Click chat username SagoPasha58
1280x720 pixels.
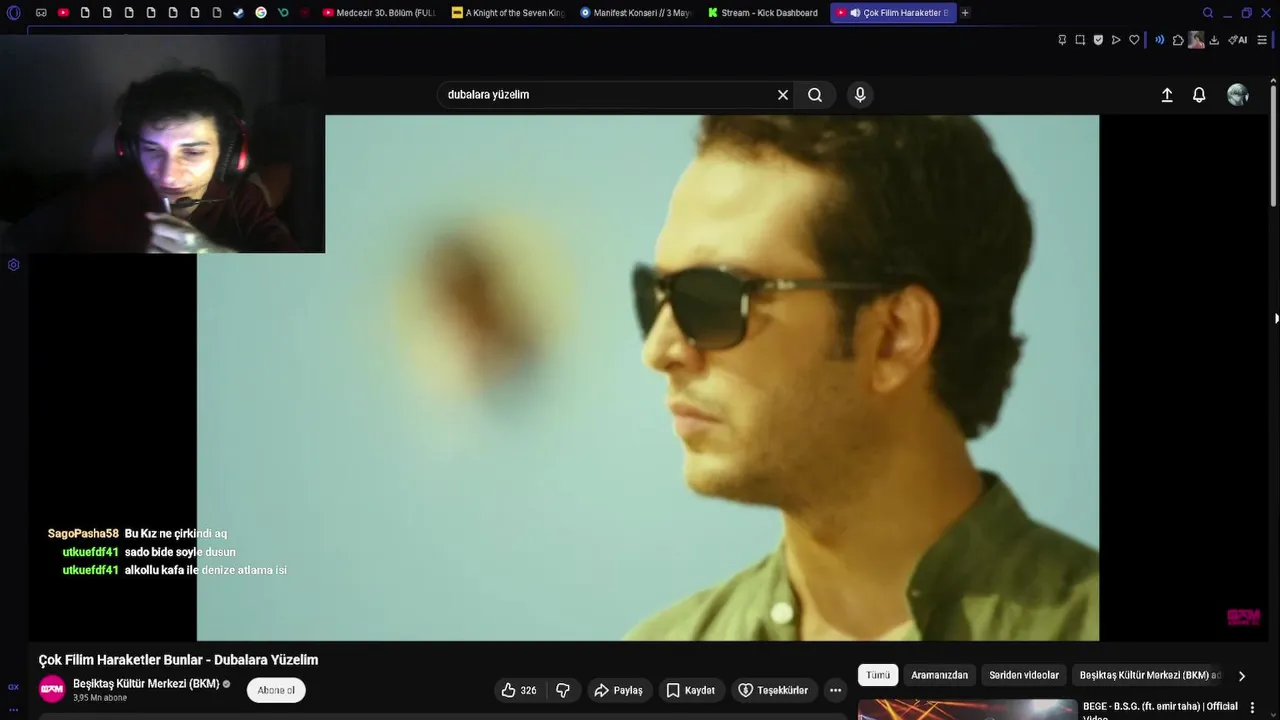(x=83, y=534)
